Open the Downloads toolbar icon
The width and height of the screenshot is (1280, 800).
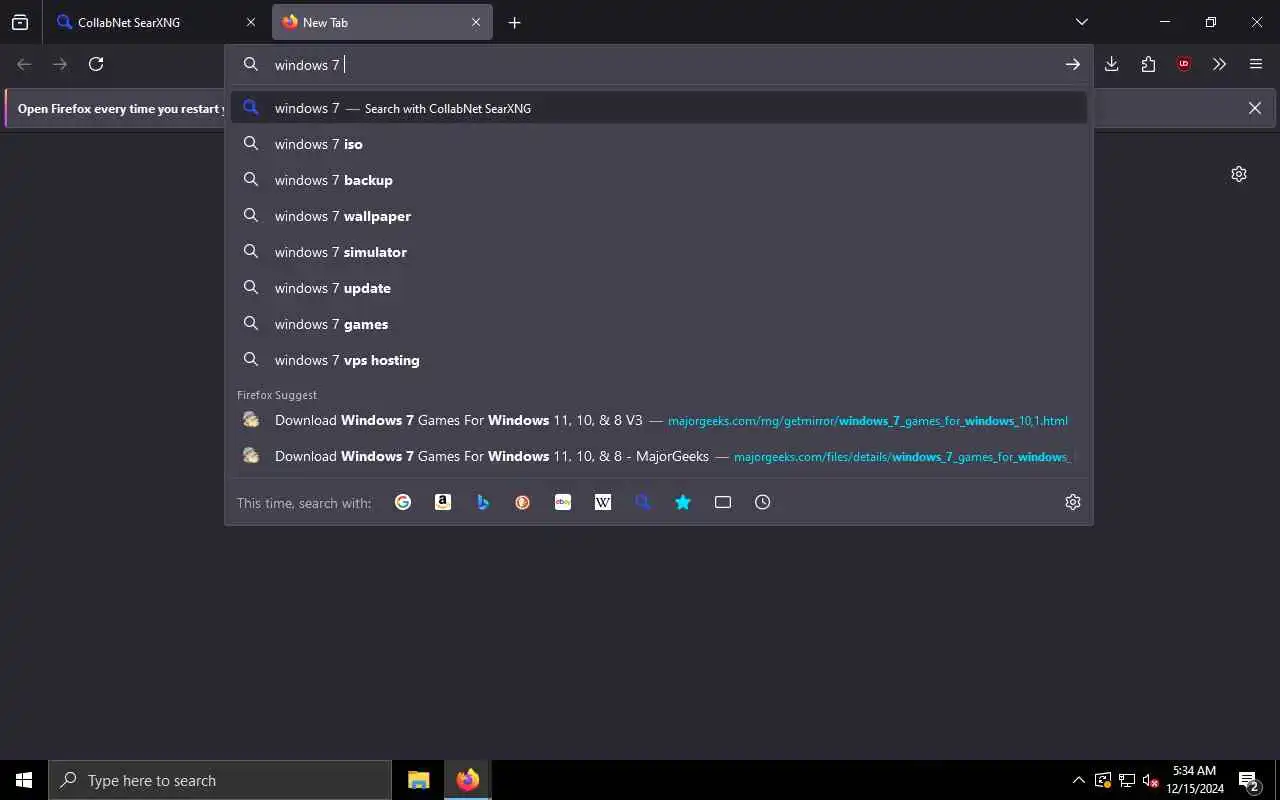1112,64
